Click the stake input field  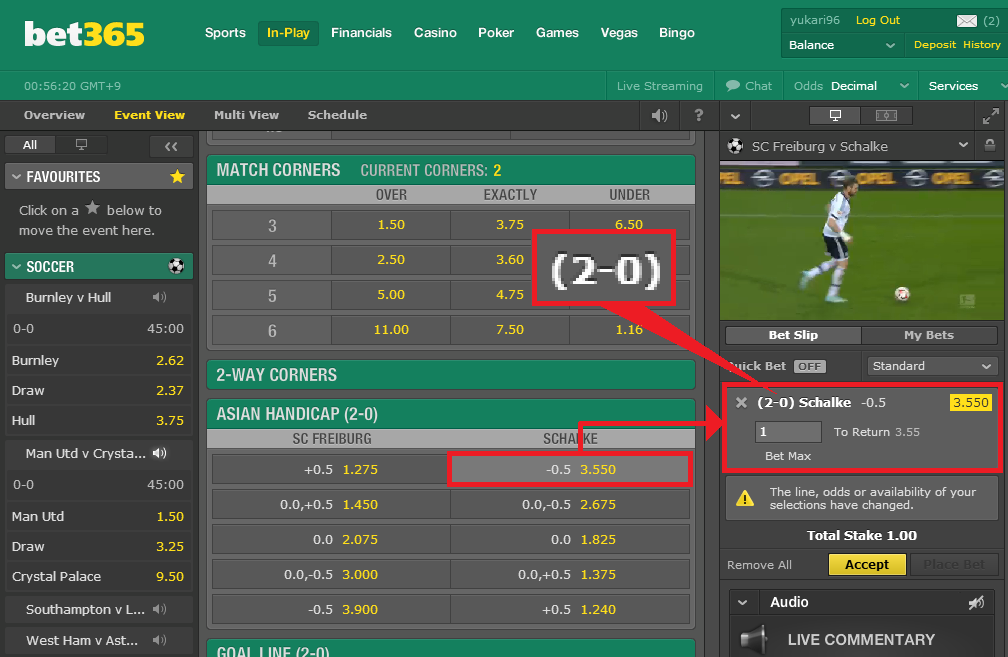(788, 432)
